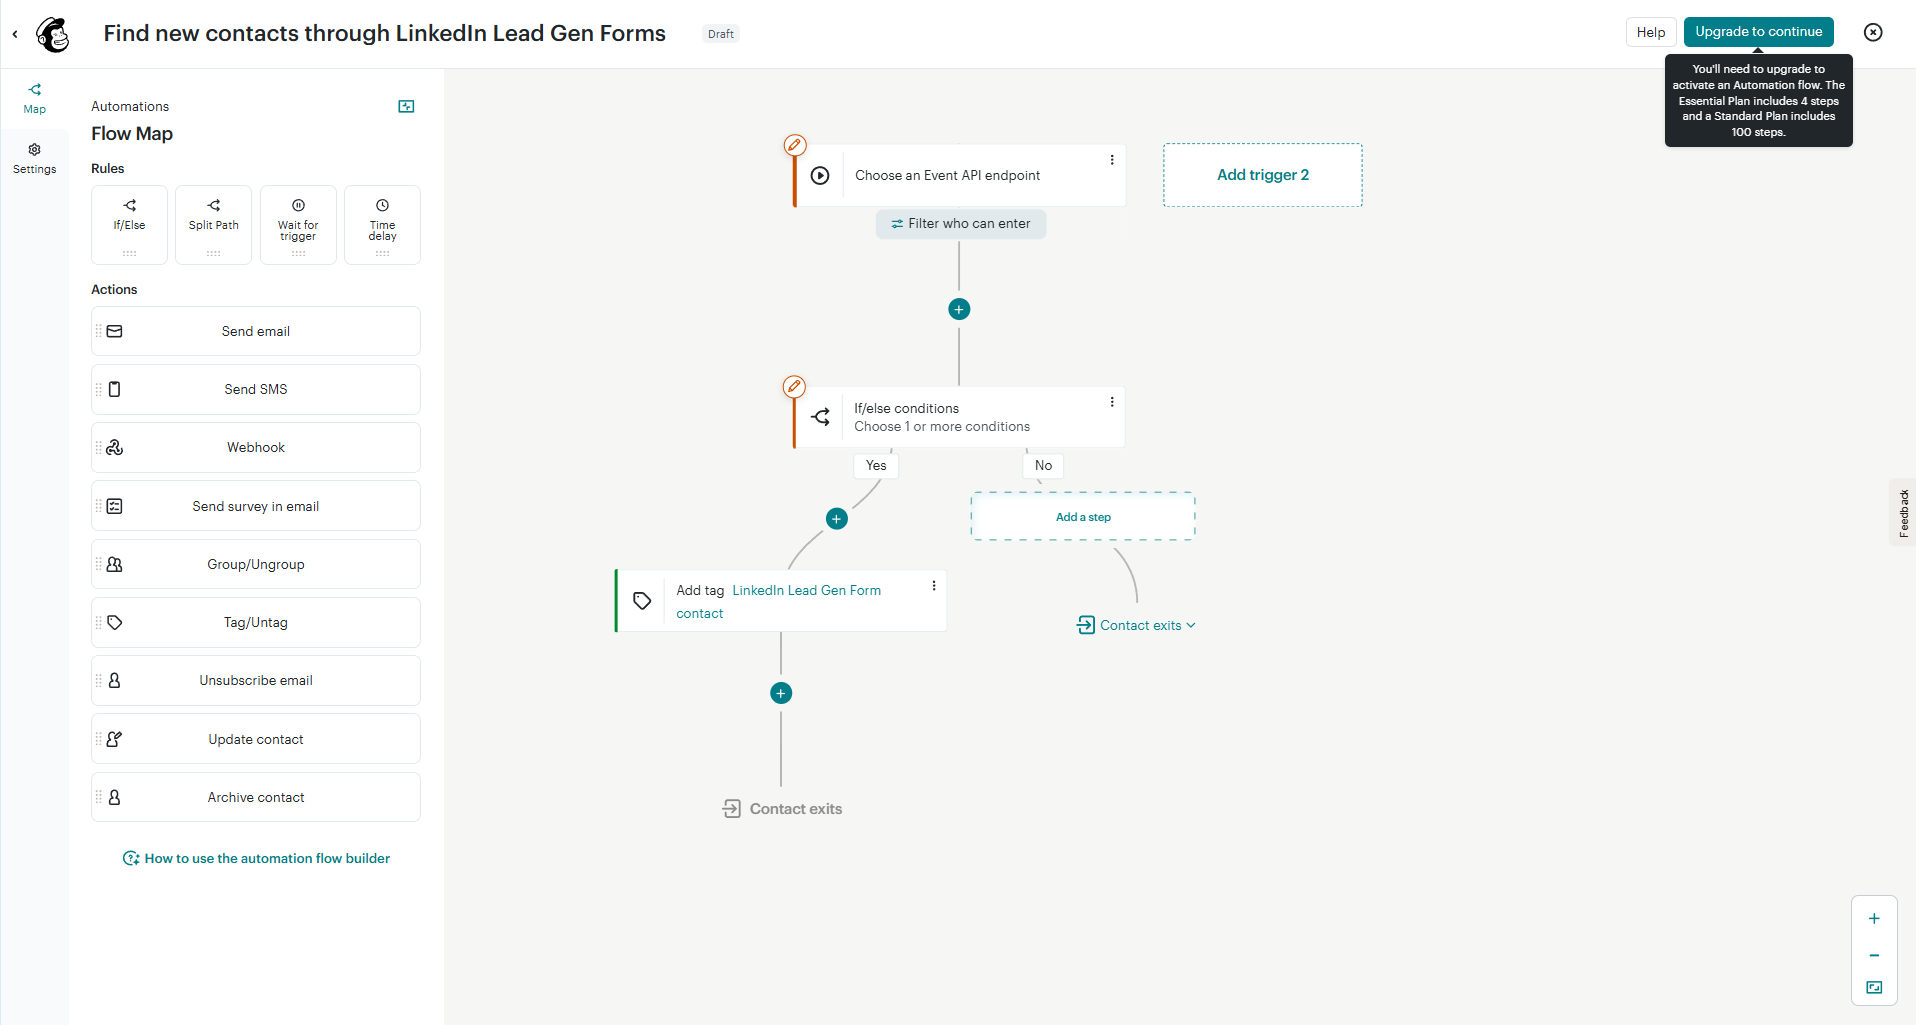Screen dimensions: 1916x1025
Task: Choose Send survey in email action
Action: coord(256,506)
